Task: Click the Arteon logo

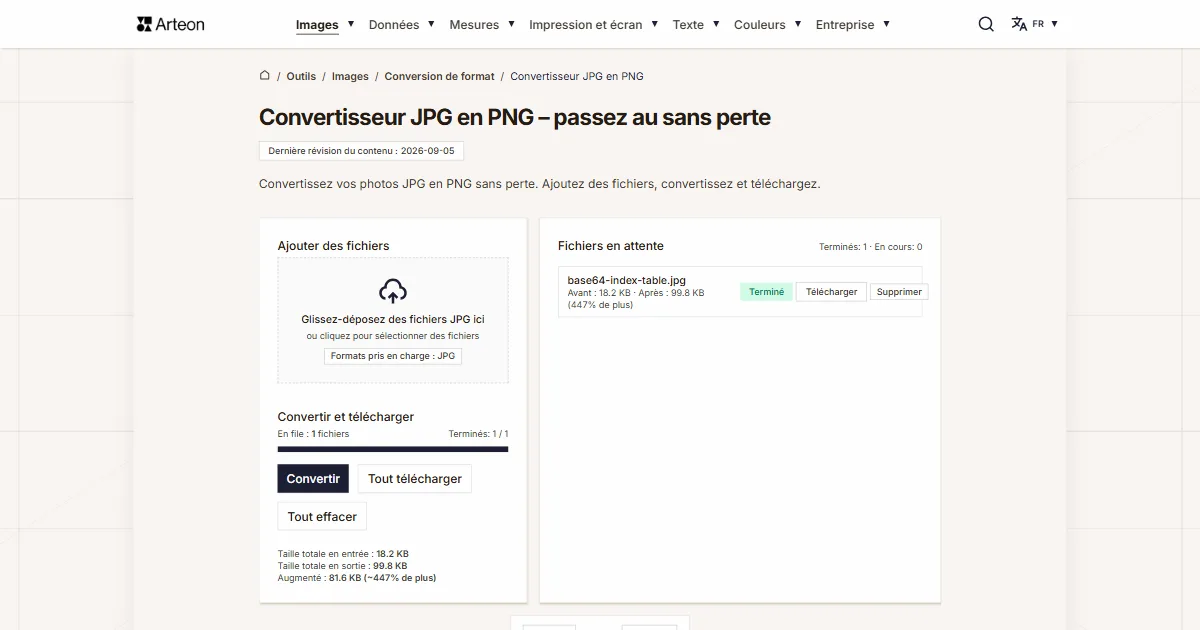Action: coord(171,24)
